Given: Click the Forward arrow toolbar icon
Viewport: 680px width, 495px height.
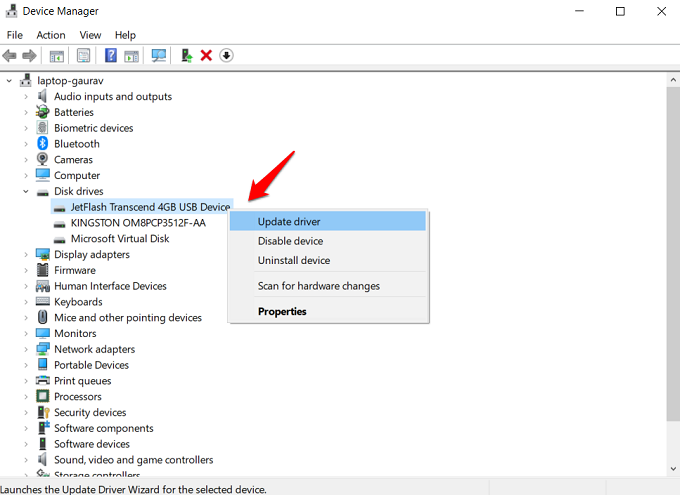Looking at the screenshot, I should point(29,56).
